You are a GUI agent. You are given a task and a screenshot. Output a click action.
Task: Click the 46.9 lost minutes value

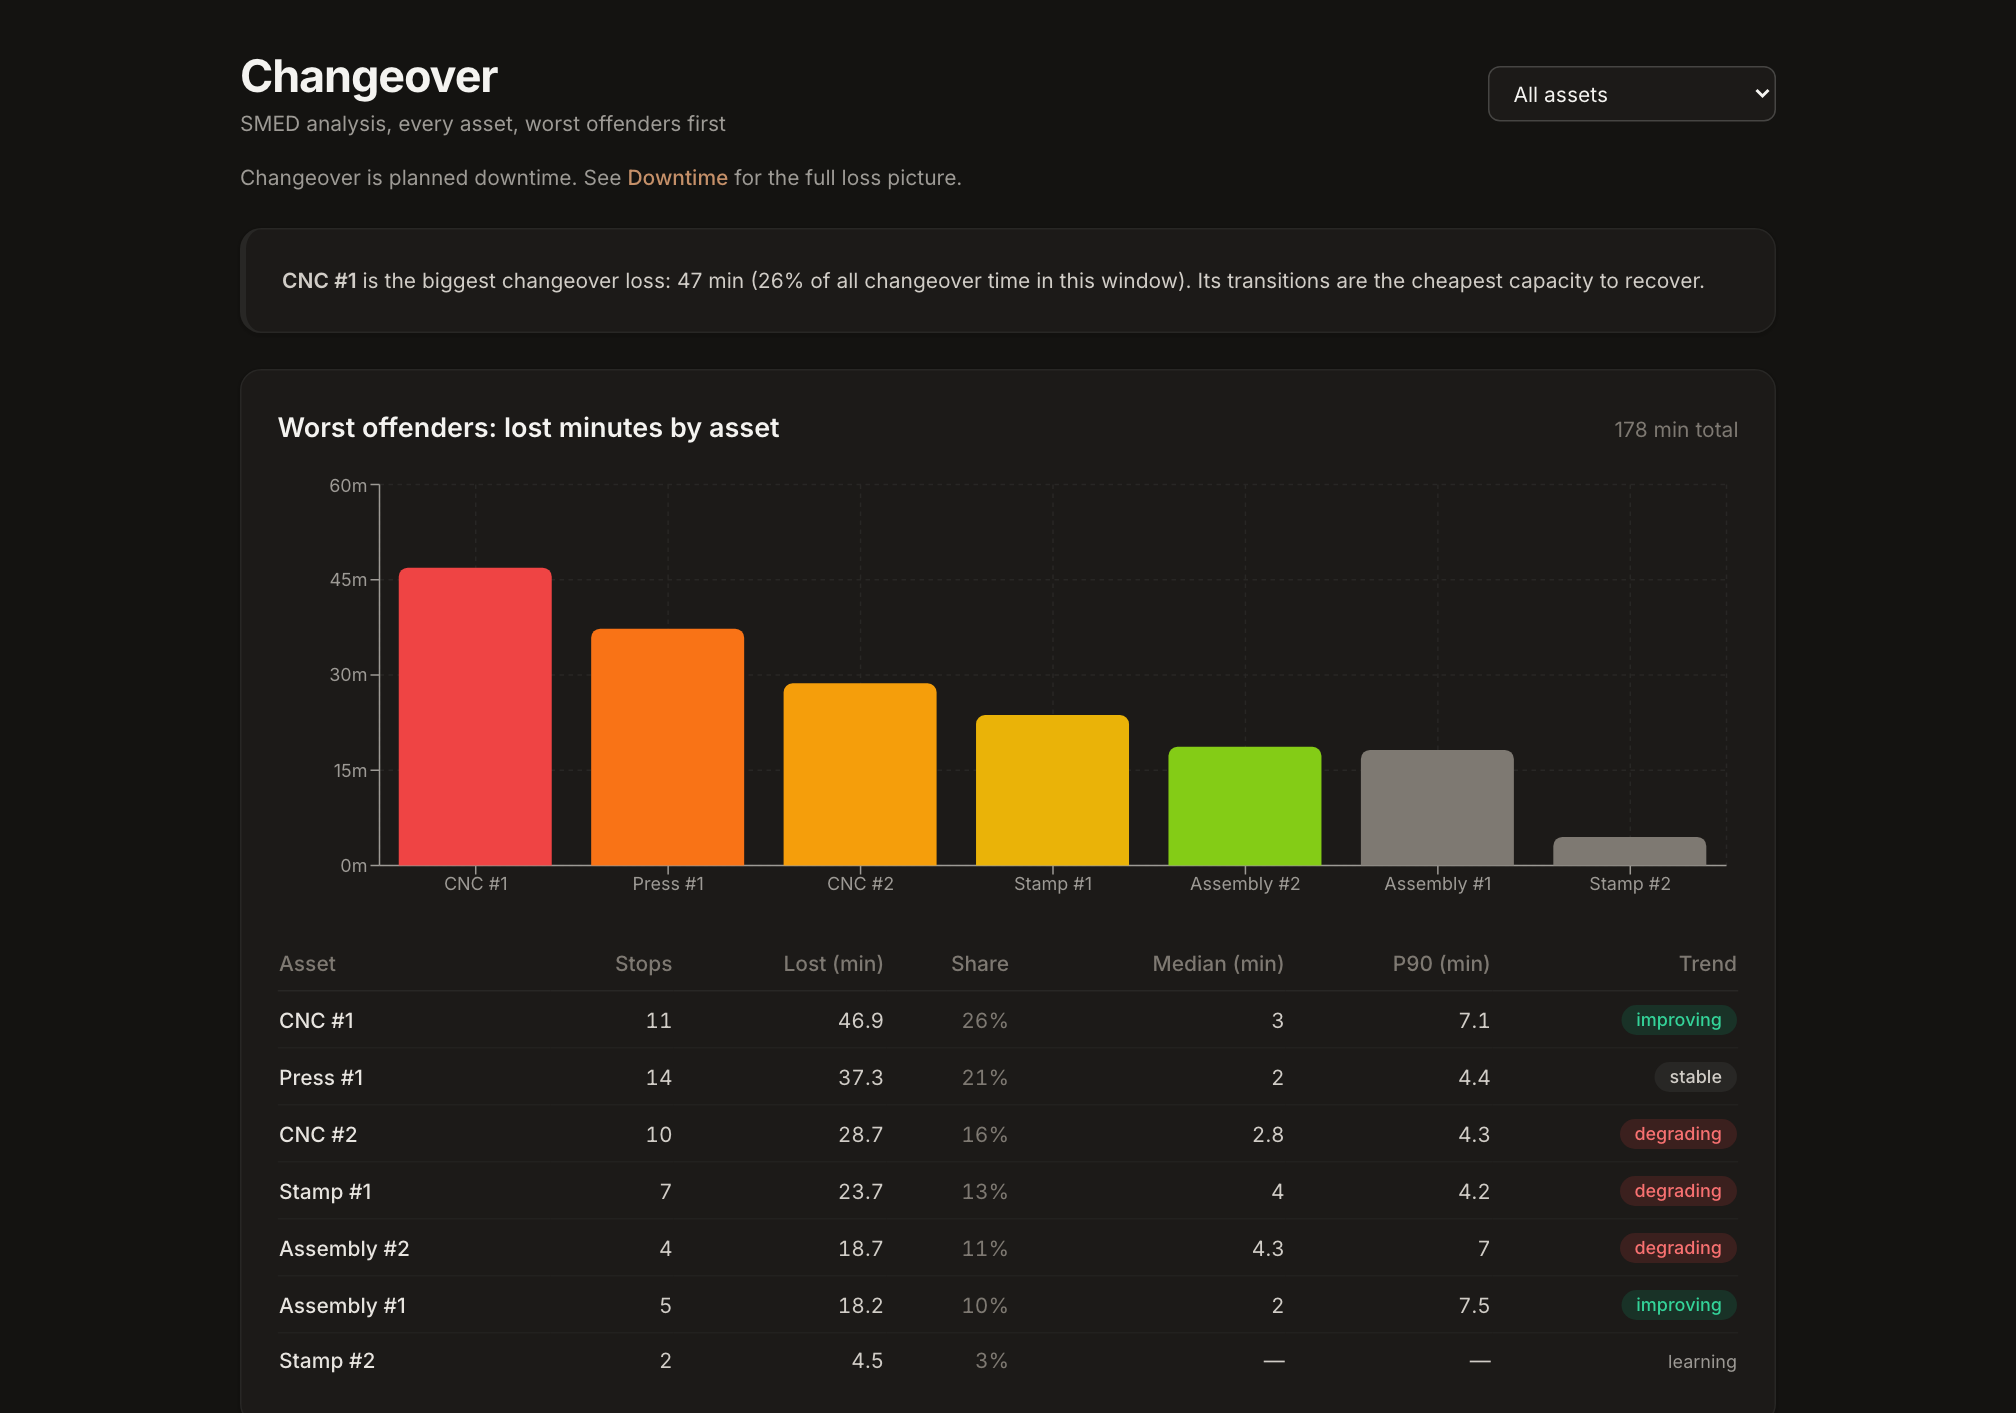(860, 1021)
